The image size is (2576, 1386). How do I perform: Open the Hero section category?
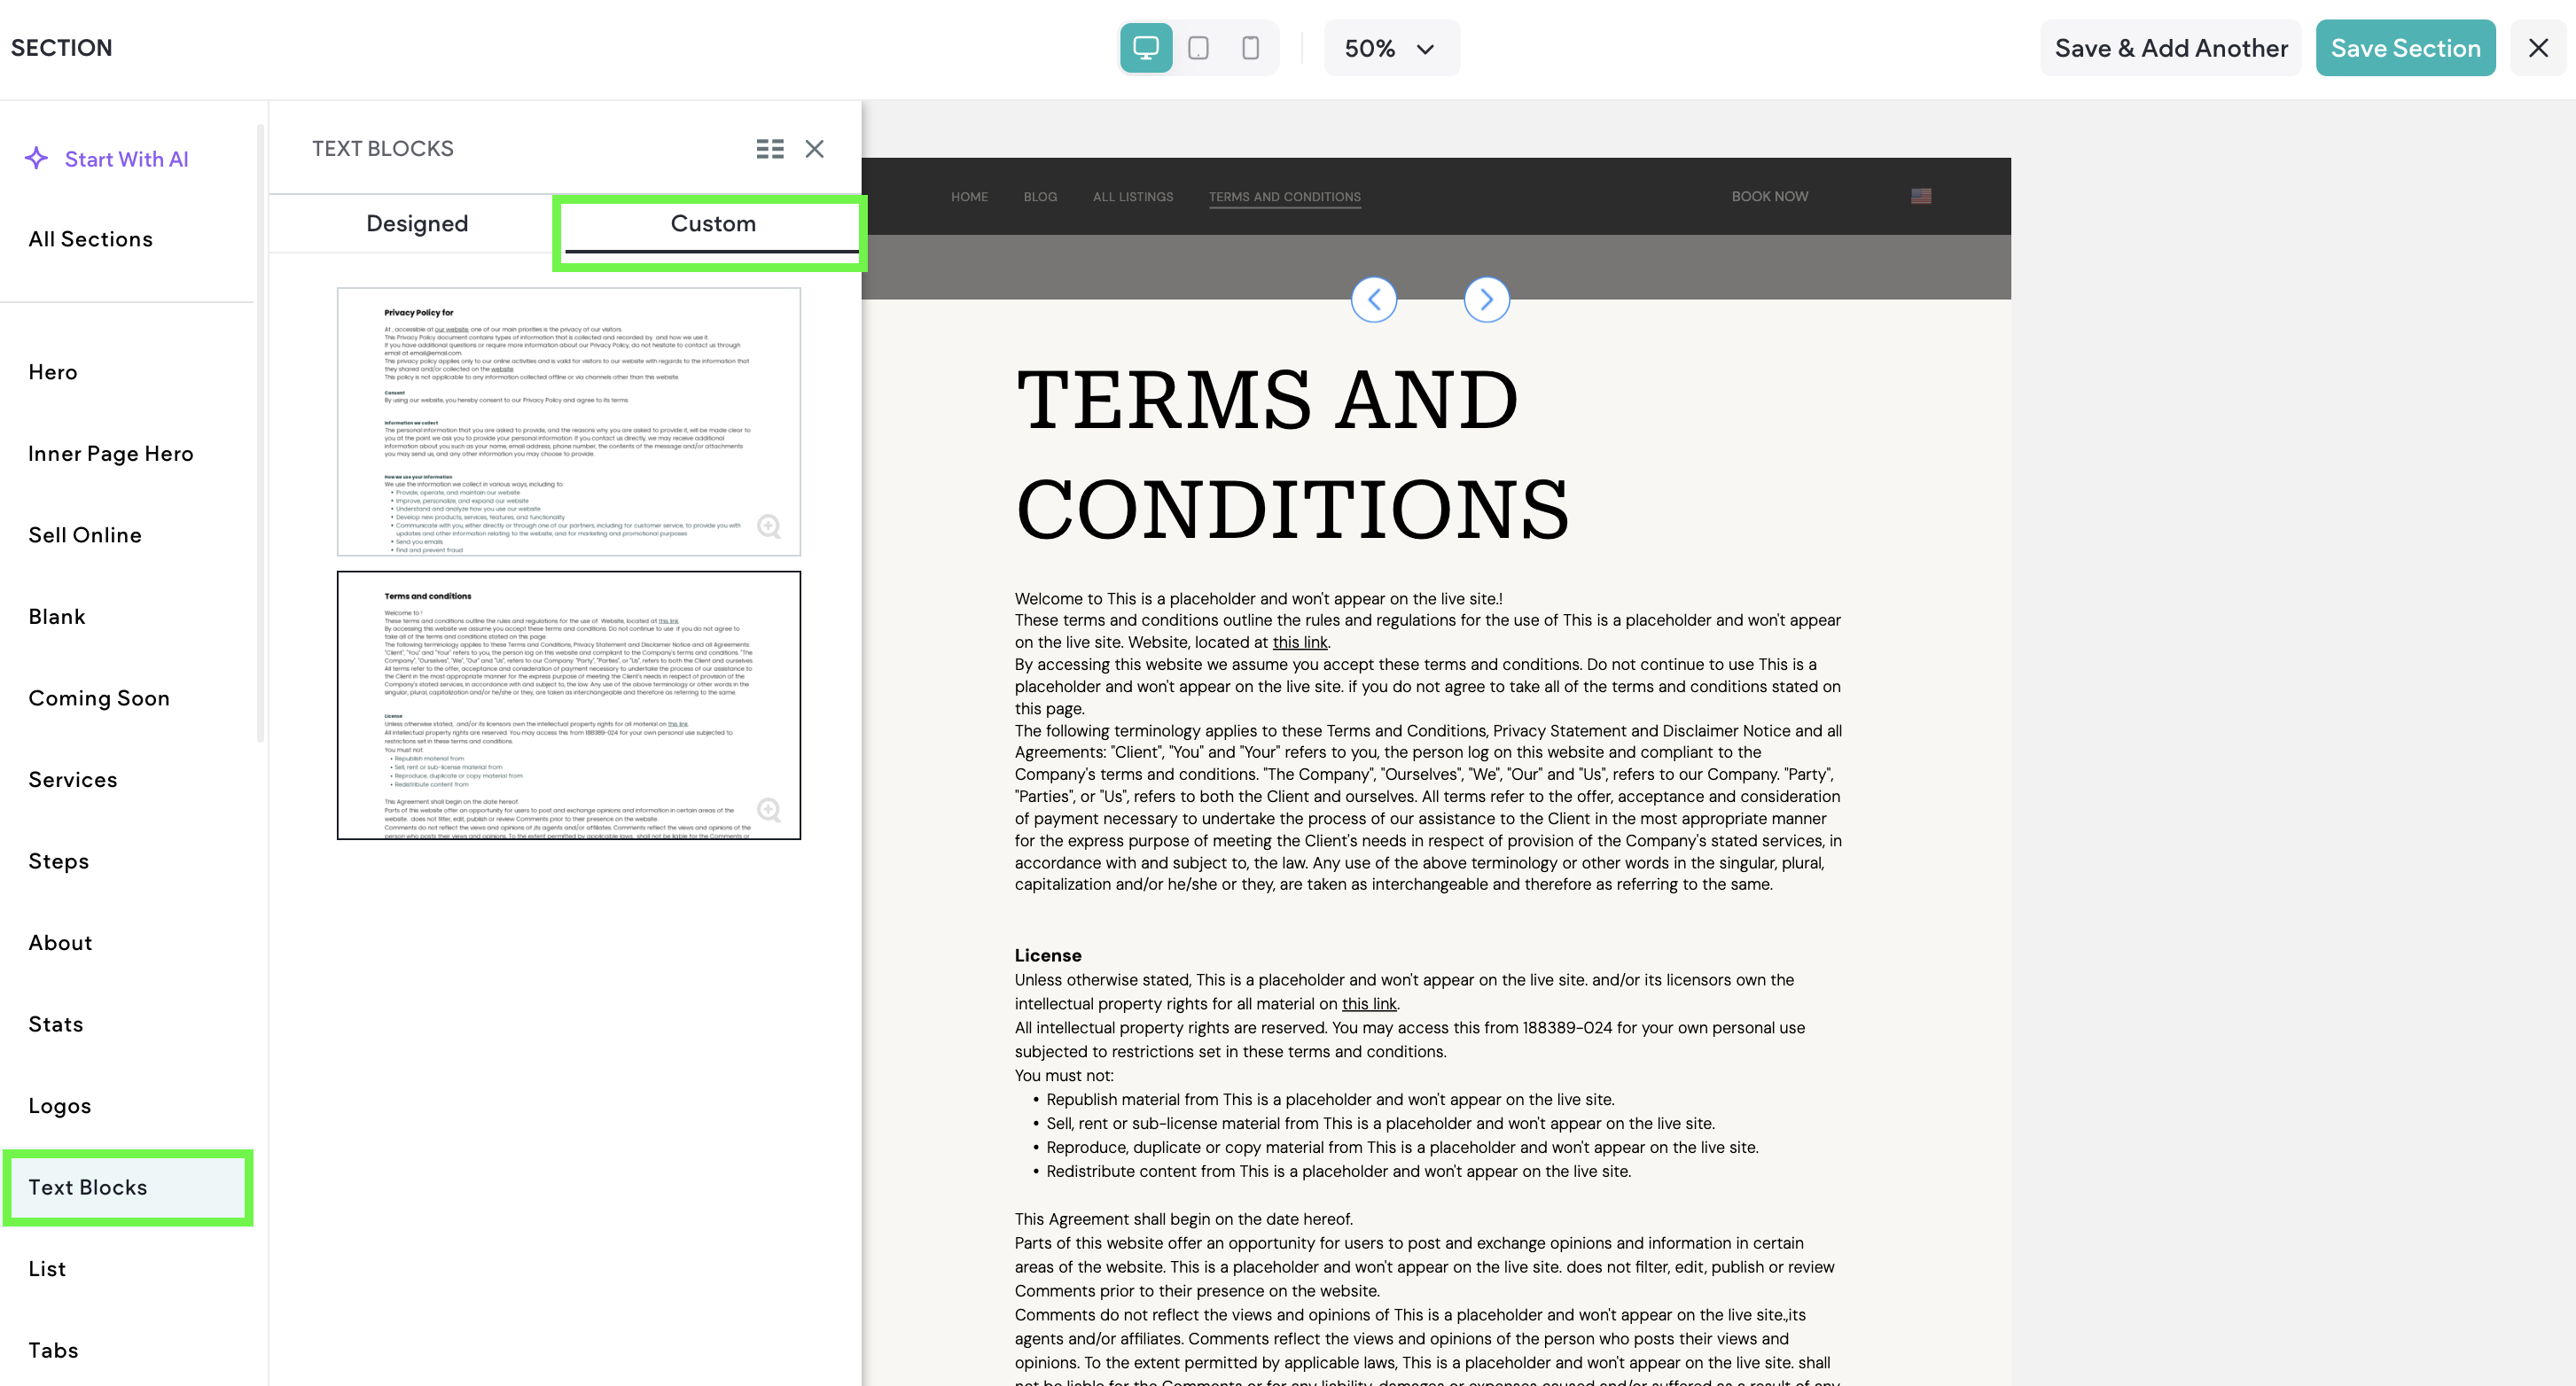(53, 372)
